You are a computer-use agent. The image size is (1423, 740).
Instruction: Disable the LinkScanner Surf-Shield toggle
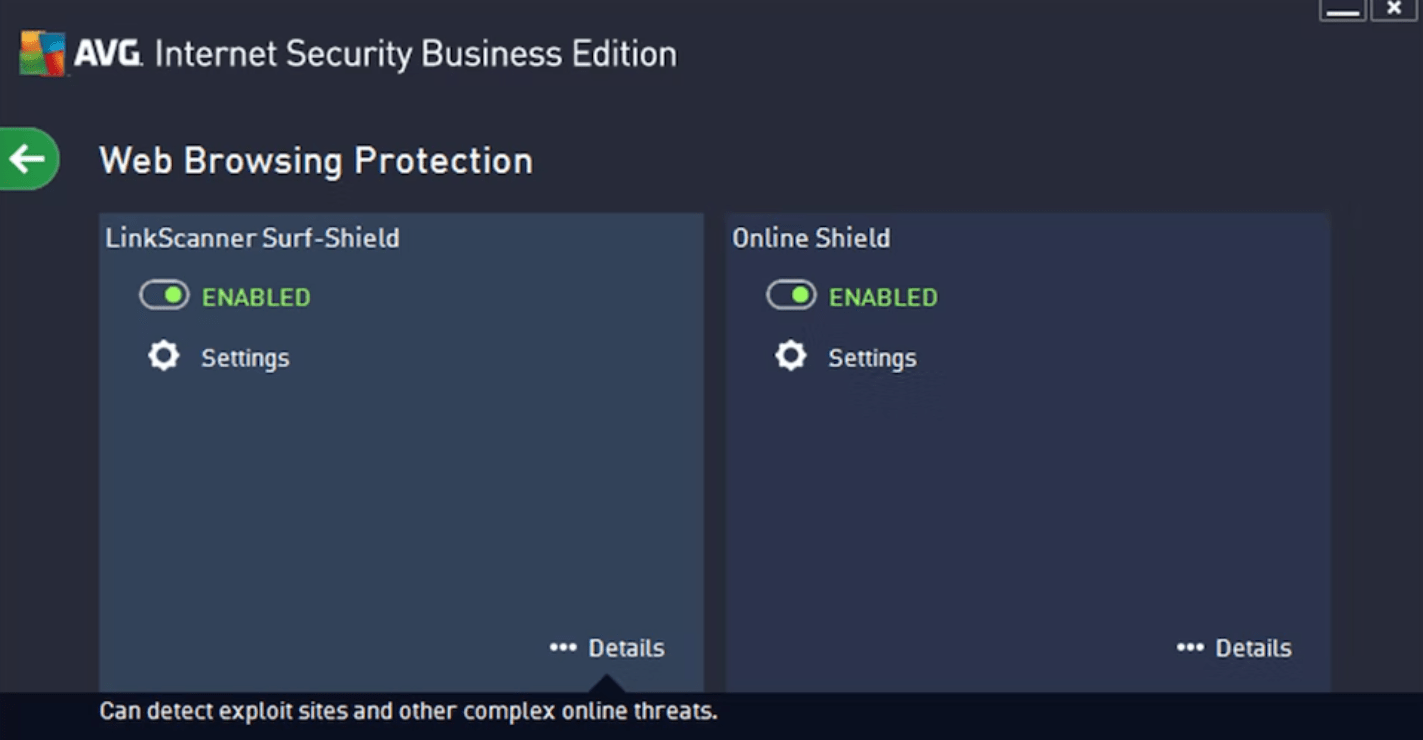click(163, 295)
